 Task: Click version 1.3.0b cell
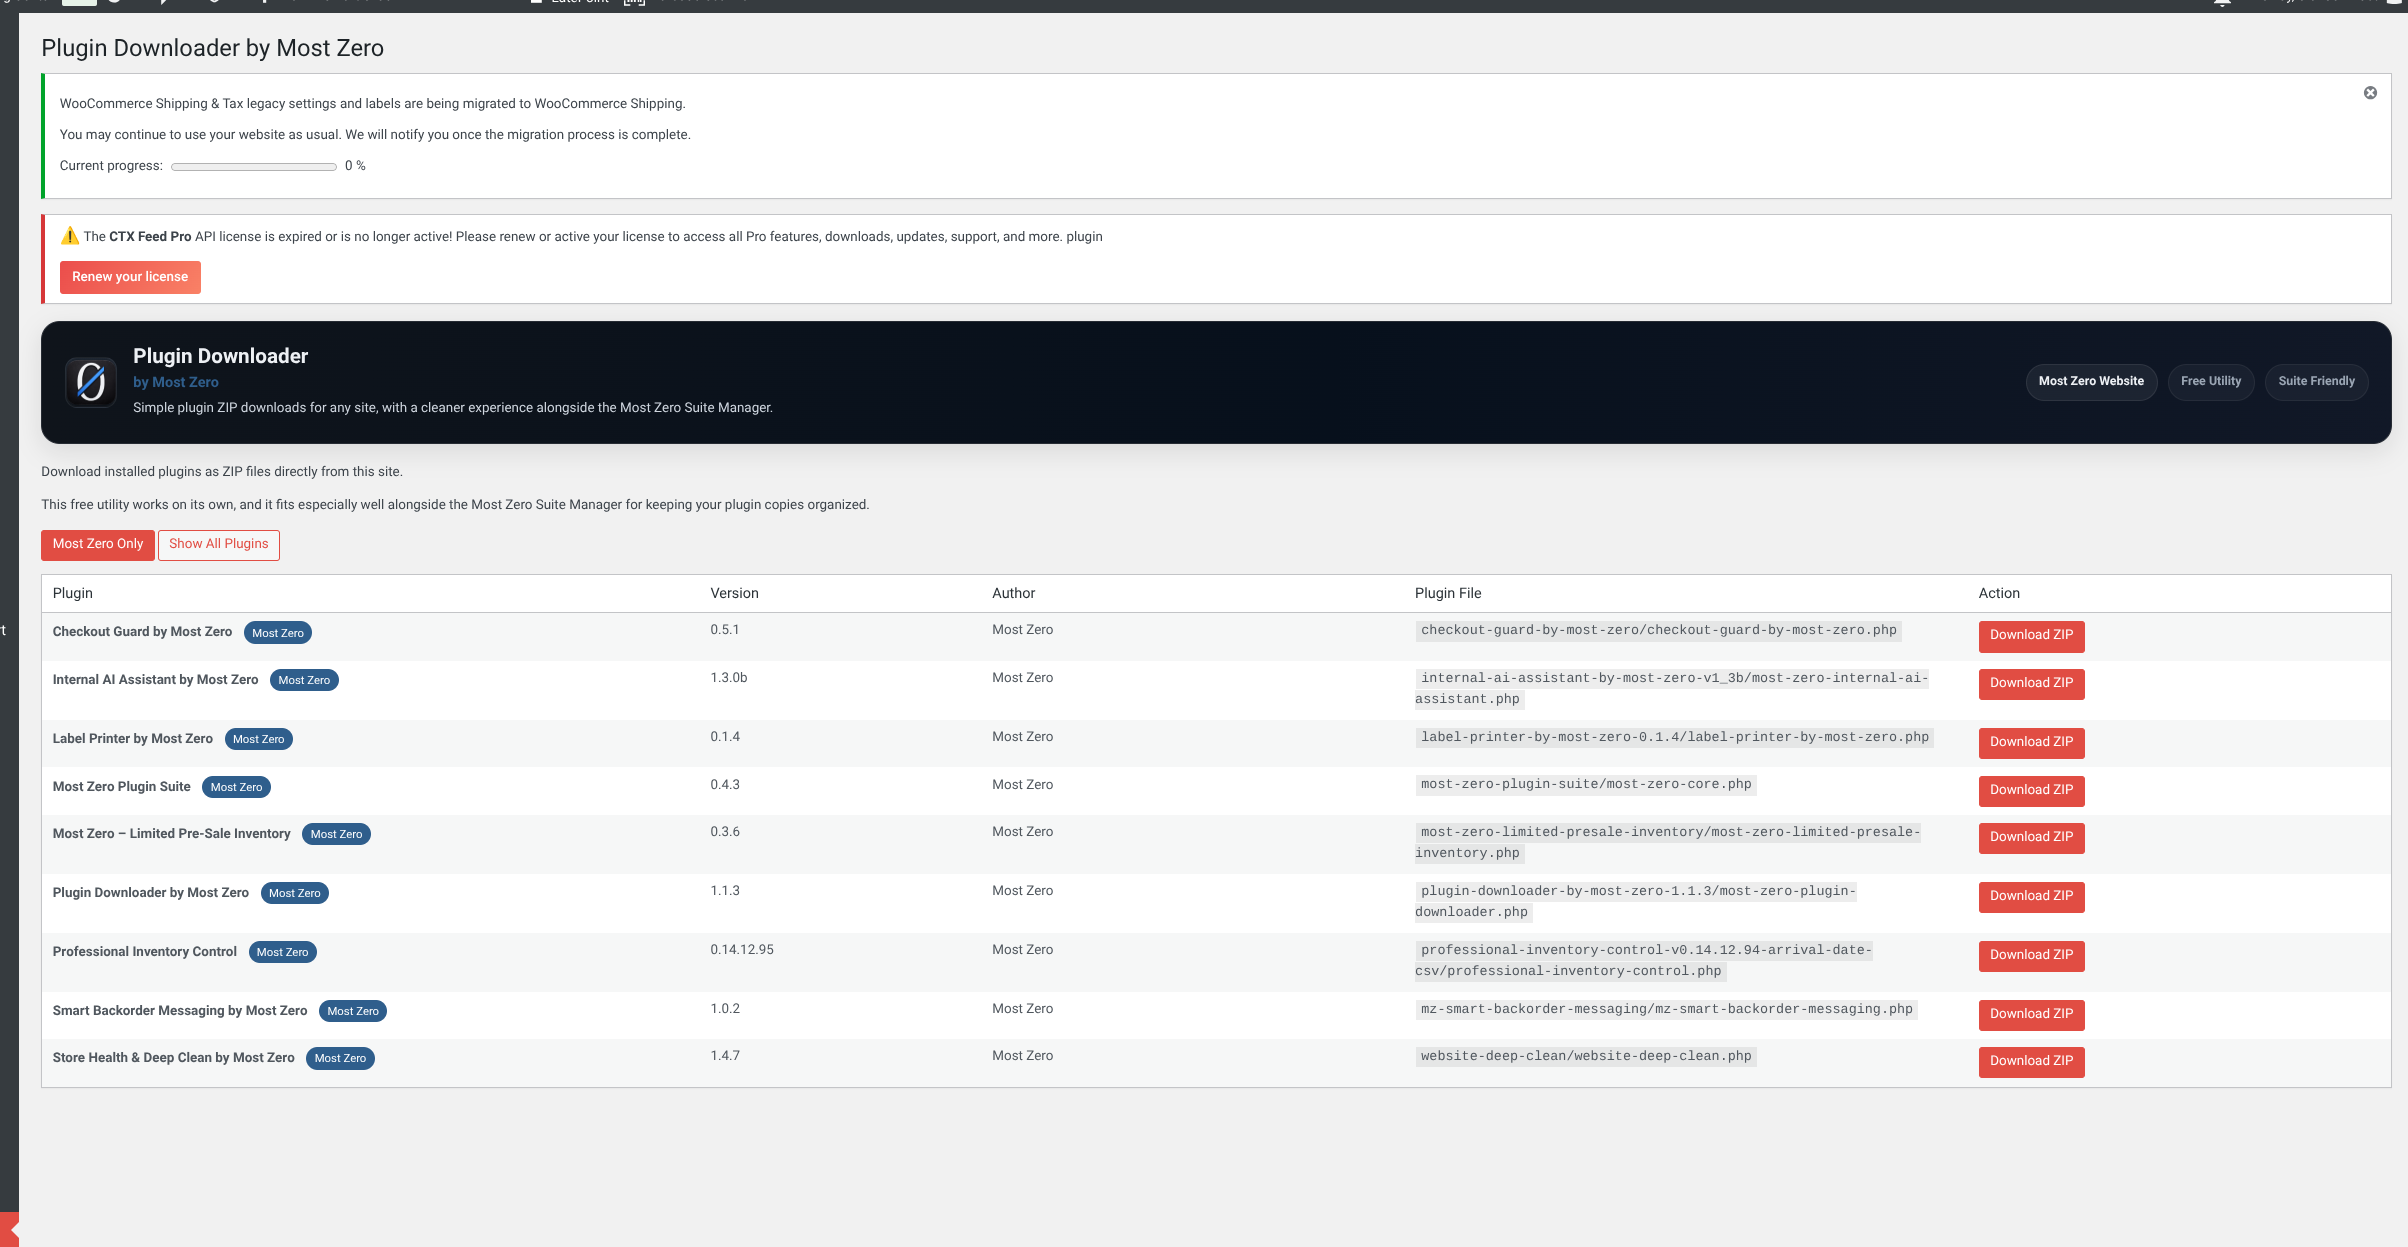[x=729, y=678]
